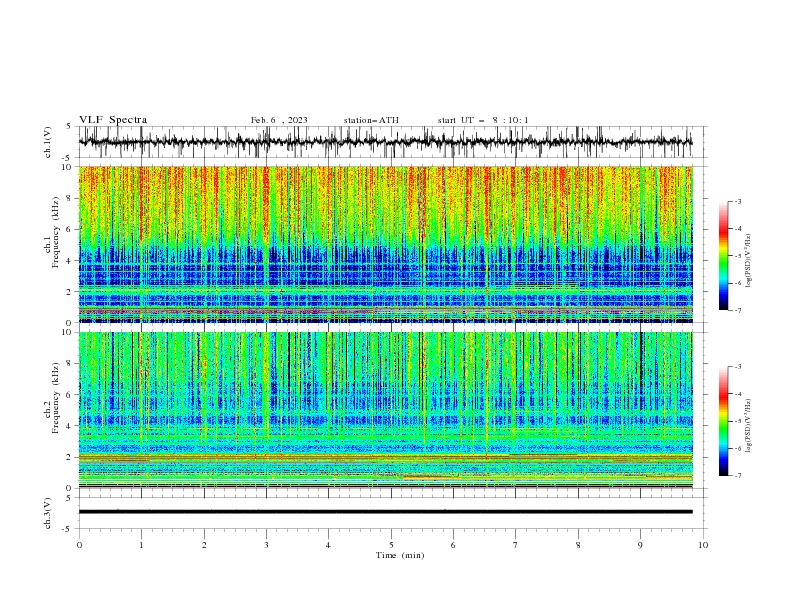Click the date label "Feb. 6 , 2023"
Viewport: 792px width, 612px height.
click(279, 120)
